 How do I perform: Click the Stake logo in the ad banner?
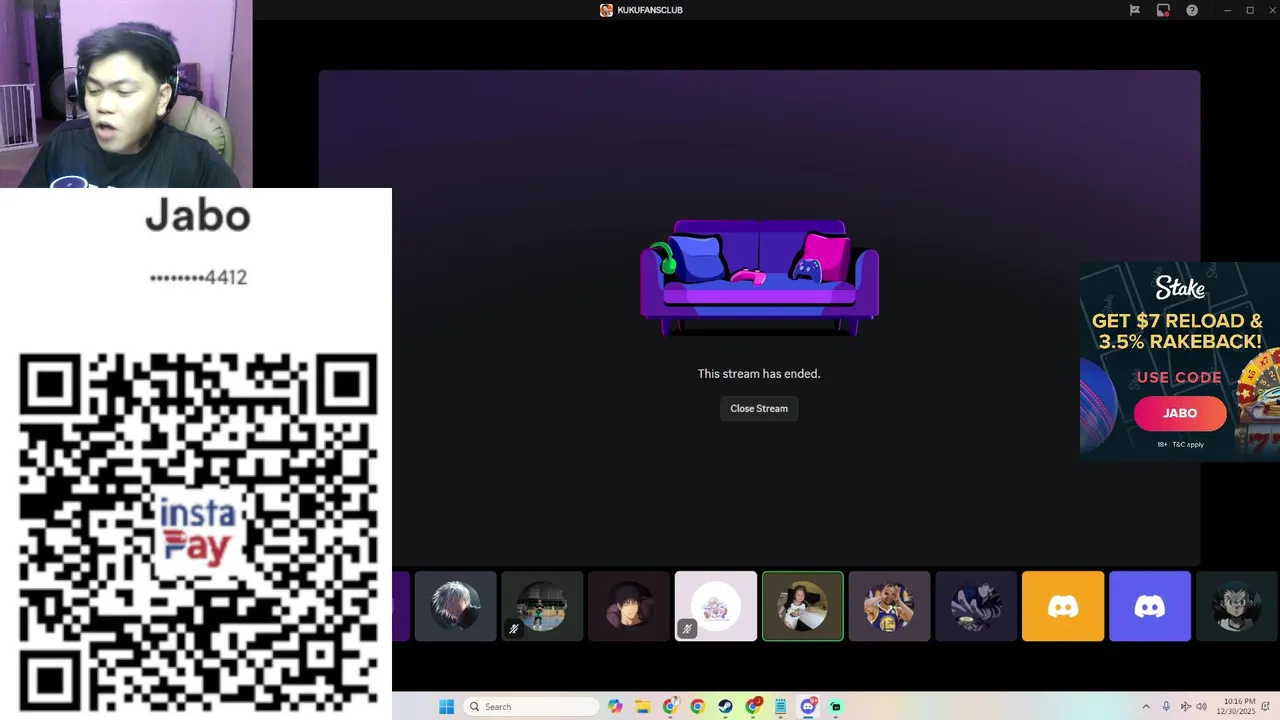coord(1180,288)
